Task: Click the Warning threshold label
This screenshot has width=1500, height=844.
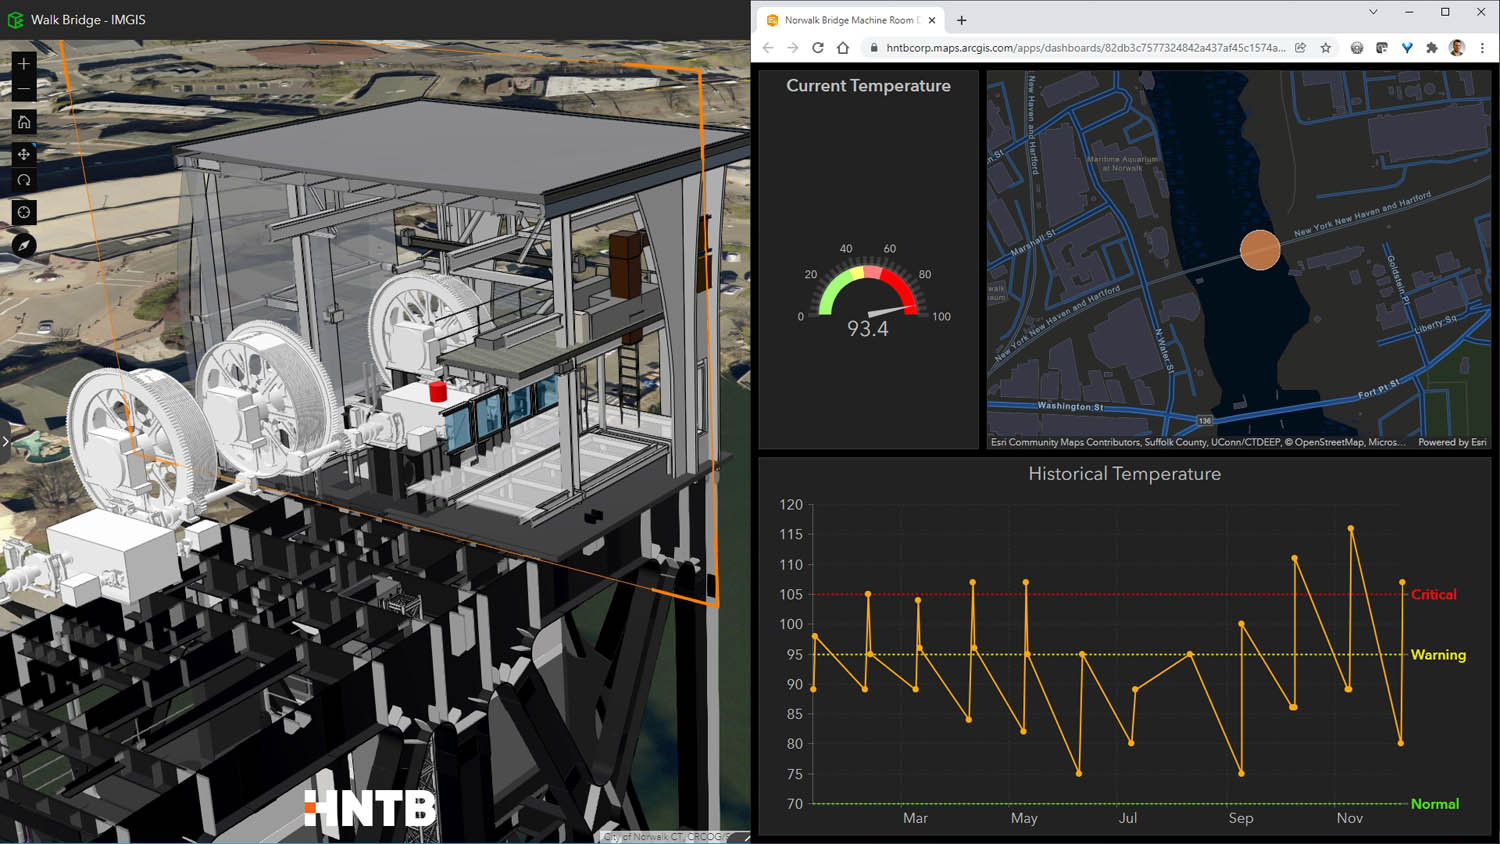Action: [1438, 655]
